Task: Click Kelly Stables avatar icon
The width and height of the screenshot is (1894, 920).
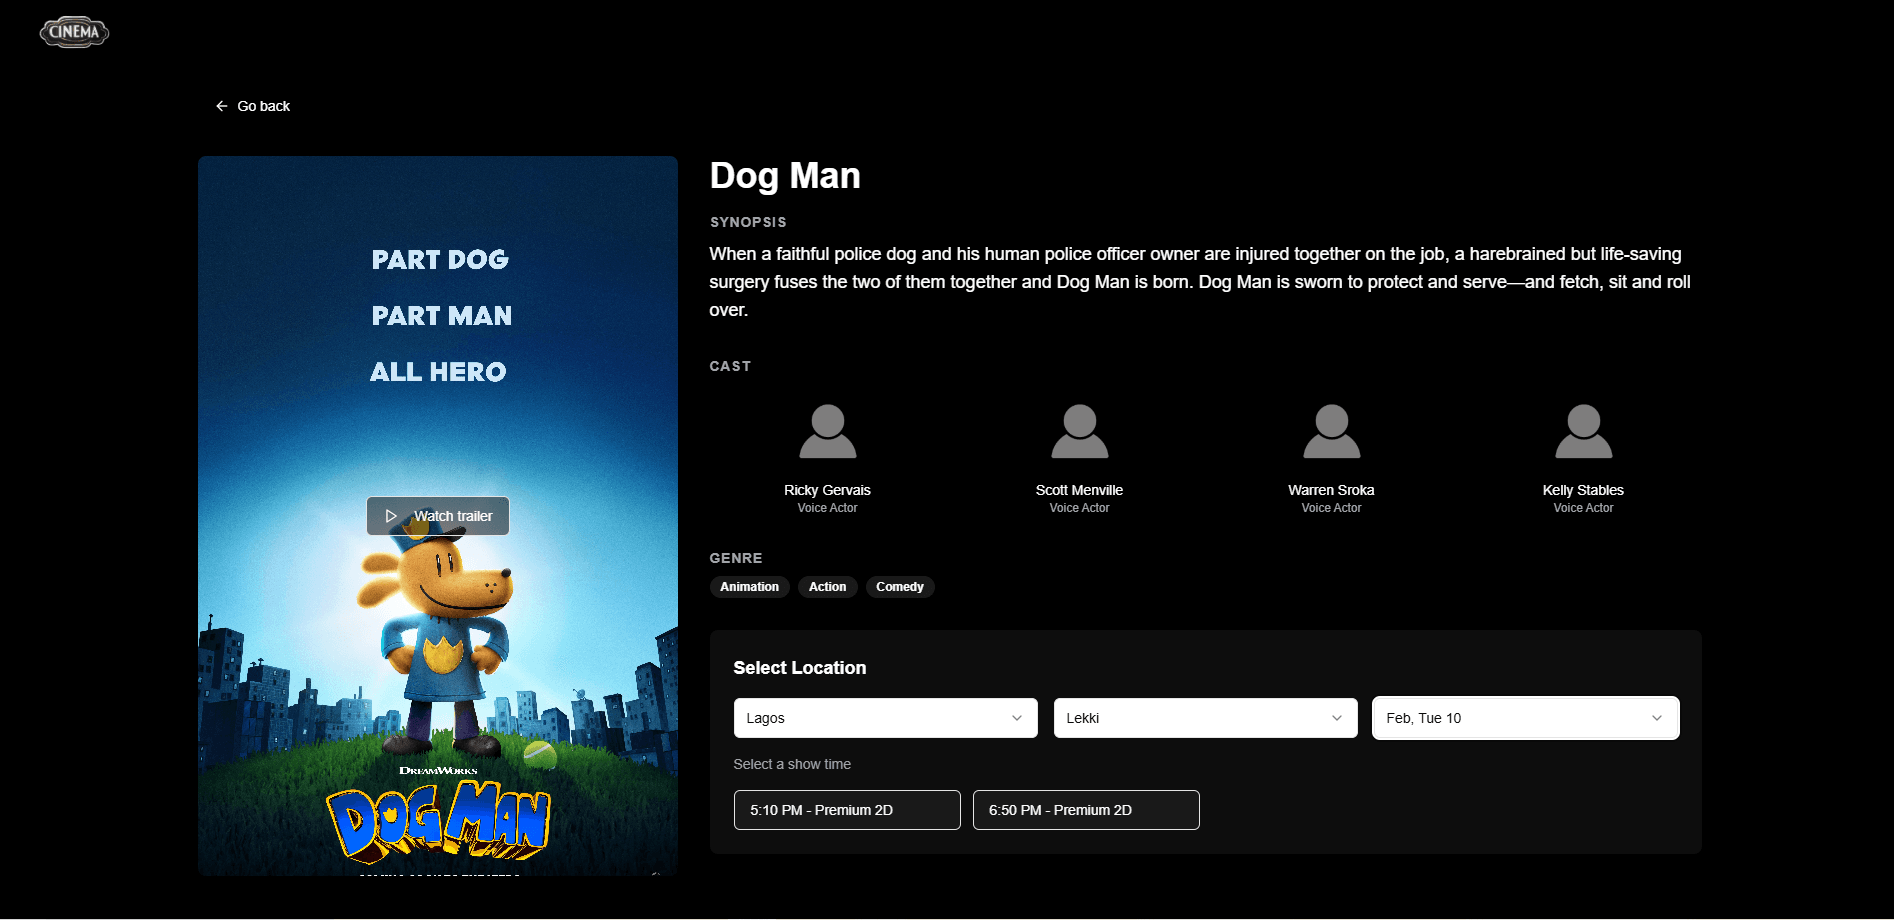Action: coord(1583,431)
